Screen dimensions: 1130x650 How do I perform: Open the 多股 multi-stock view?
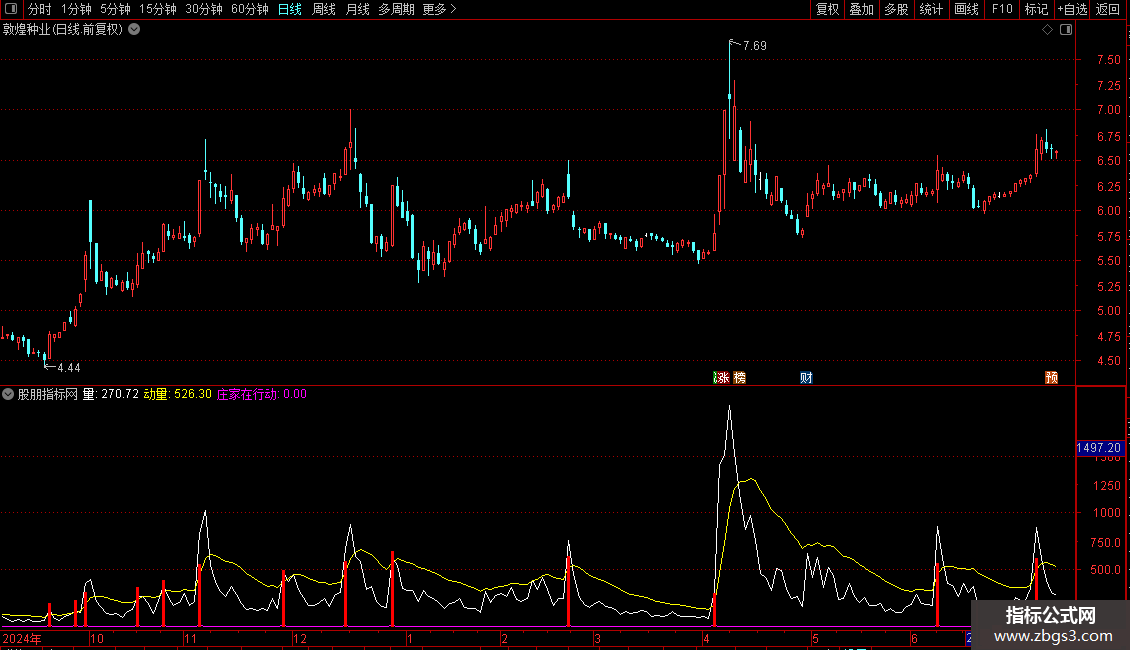[897, 9]
